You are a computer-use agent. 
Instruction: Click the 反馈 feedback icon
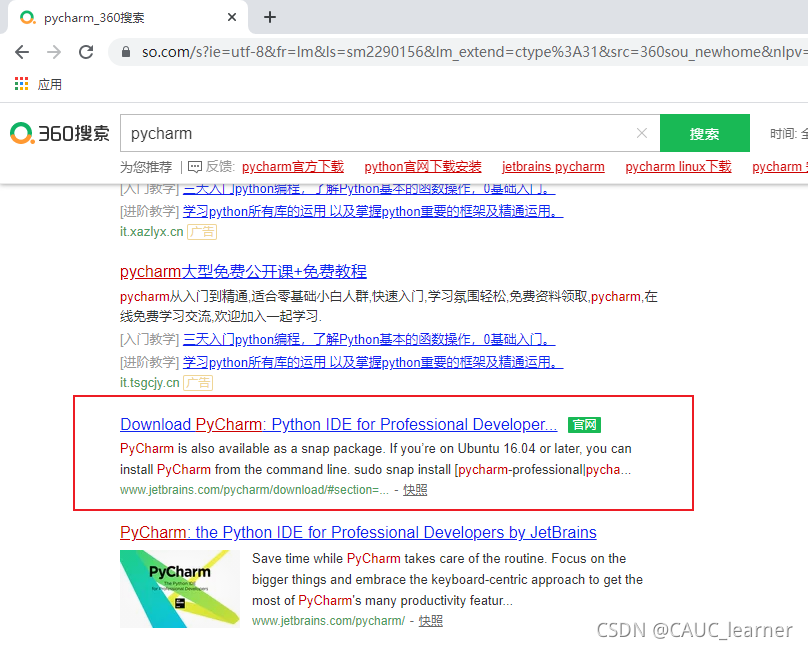click(x=195, y=166)
